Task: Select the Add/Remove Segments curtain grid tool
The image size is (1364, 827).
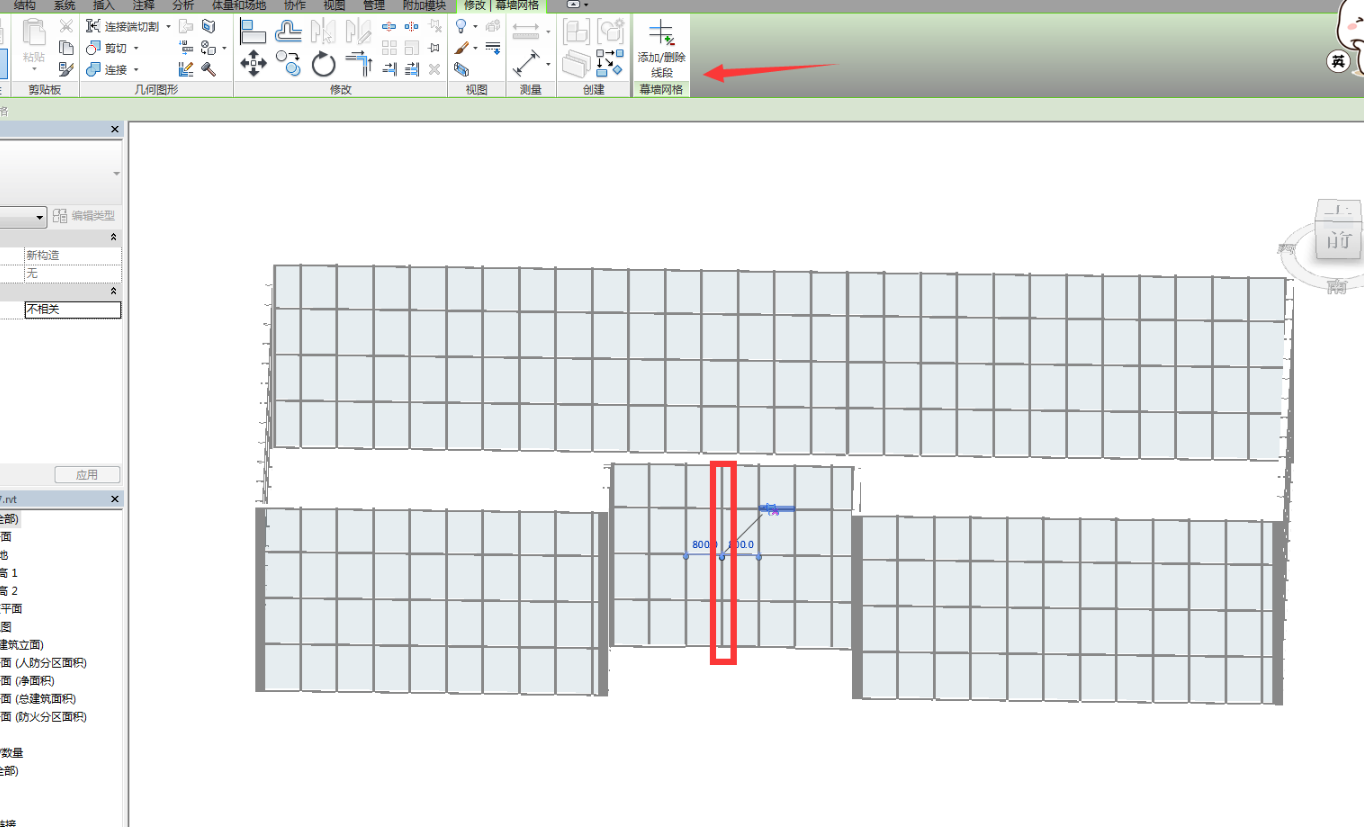Action: coord(661,48)
